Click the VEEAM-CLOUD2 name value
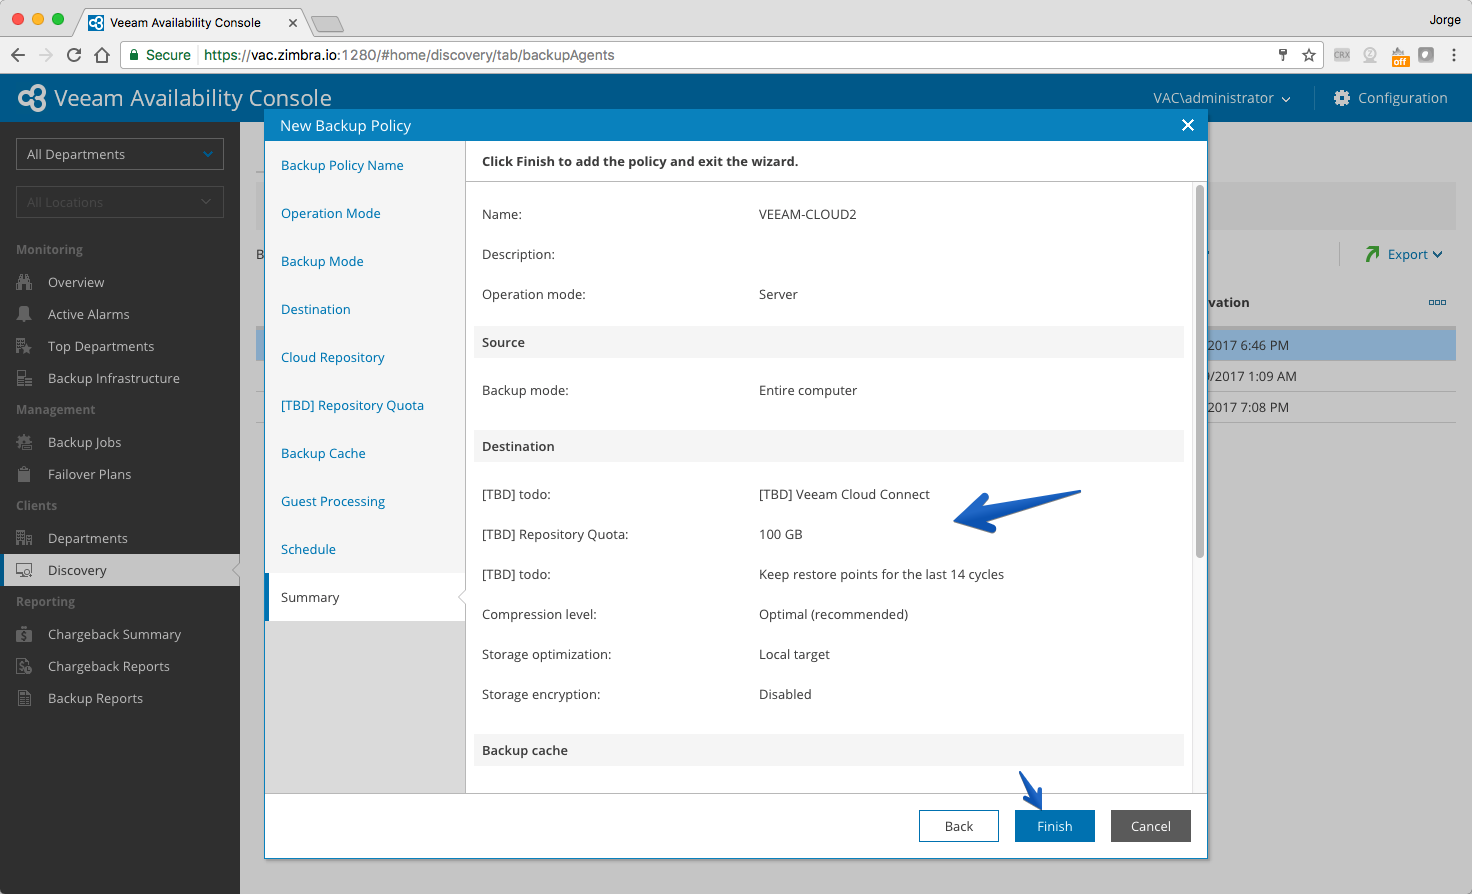The height and width of the screenshot is (894, 1472). [x=807, y=214]
